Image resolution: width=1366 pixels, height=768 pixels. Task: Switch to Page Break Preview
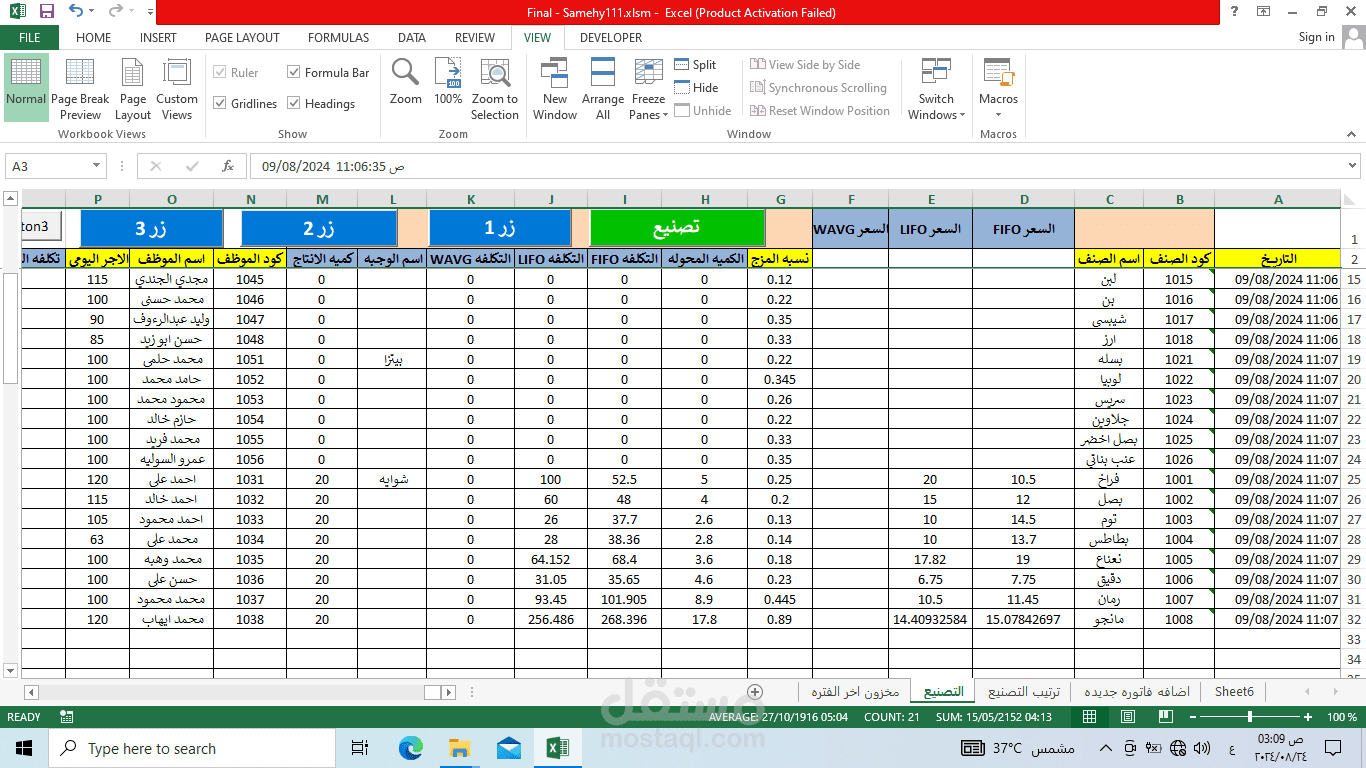pyautogui.click(x=80, y=88)
